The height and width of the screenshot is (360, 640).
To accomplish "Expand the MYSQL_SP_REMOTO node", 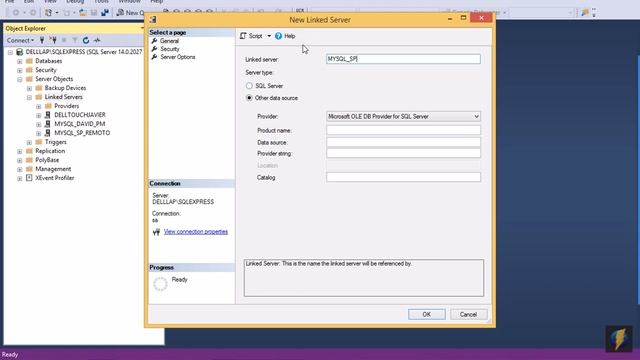I will tap(39, 133).
